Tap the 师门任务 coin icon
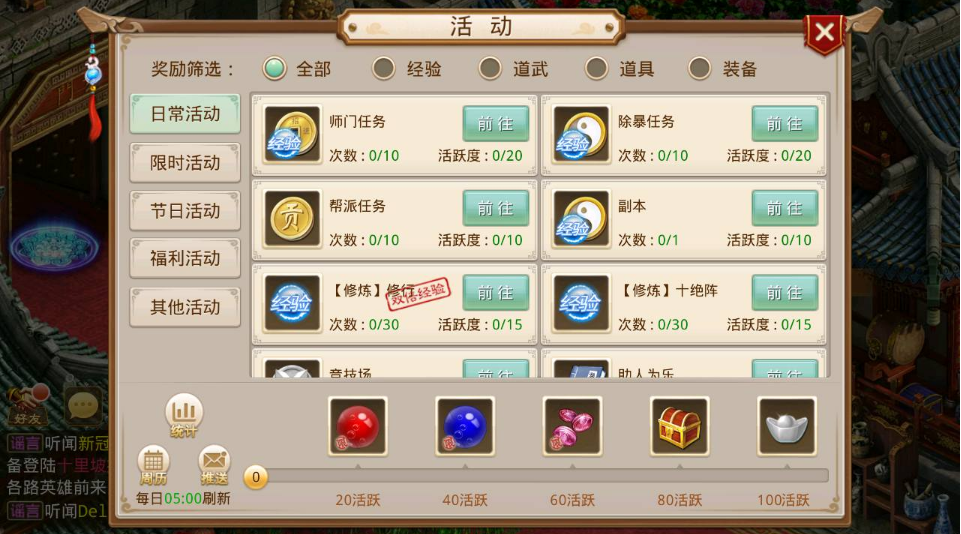This screenshot has width=961, height=534. click(292, 134)
